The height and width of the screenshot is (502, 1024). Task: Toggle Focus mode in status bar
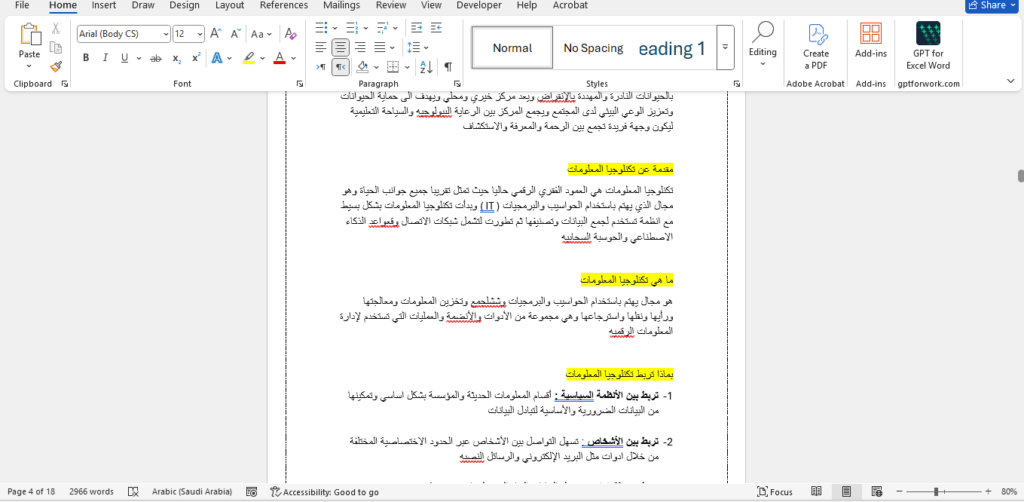(x=775, y=492)
